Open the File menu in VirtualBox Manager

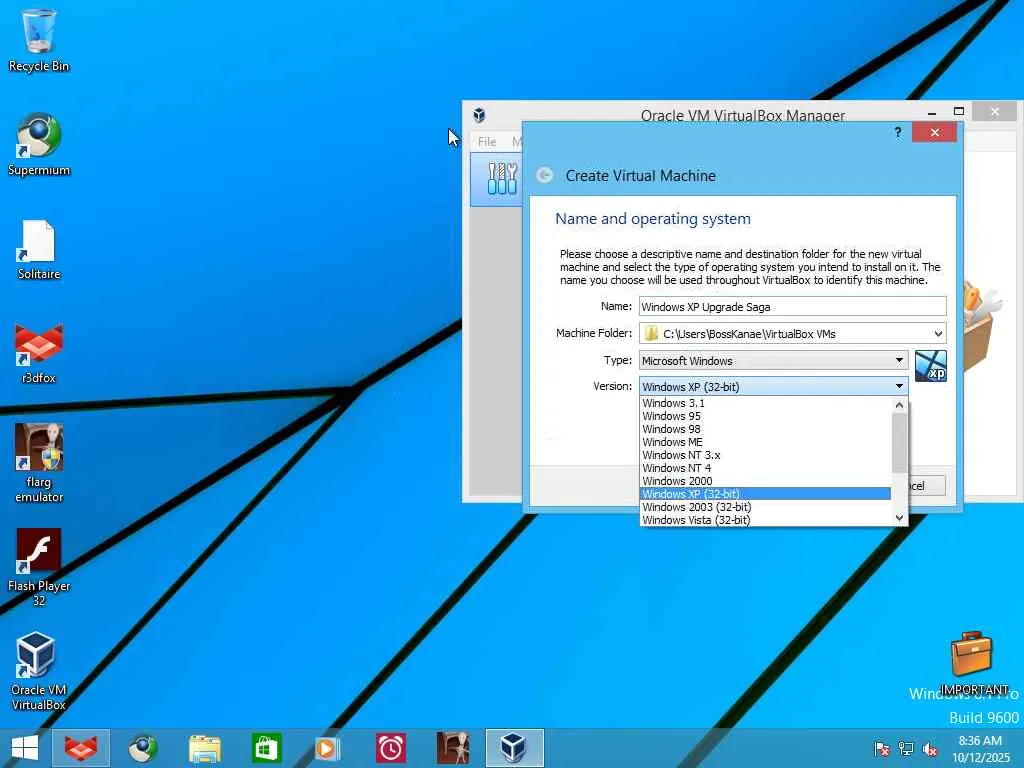pyautogui.click(x=487, y=142)
